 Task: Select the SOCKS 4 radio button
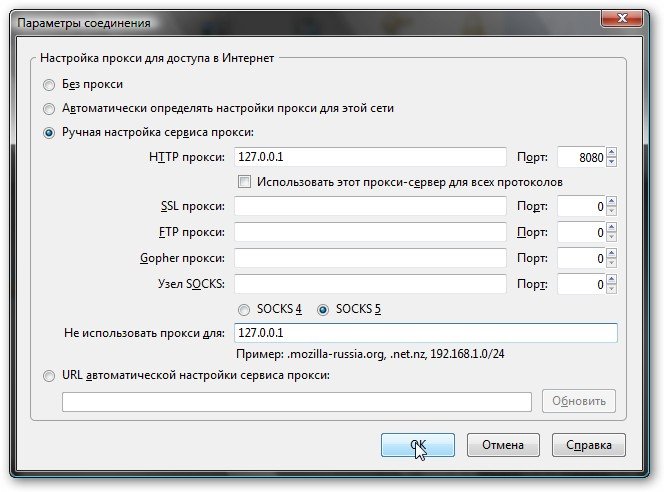(243, 310)
